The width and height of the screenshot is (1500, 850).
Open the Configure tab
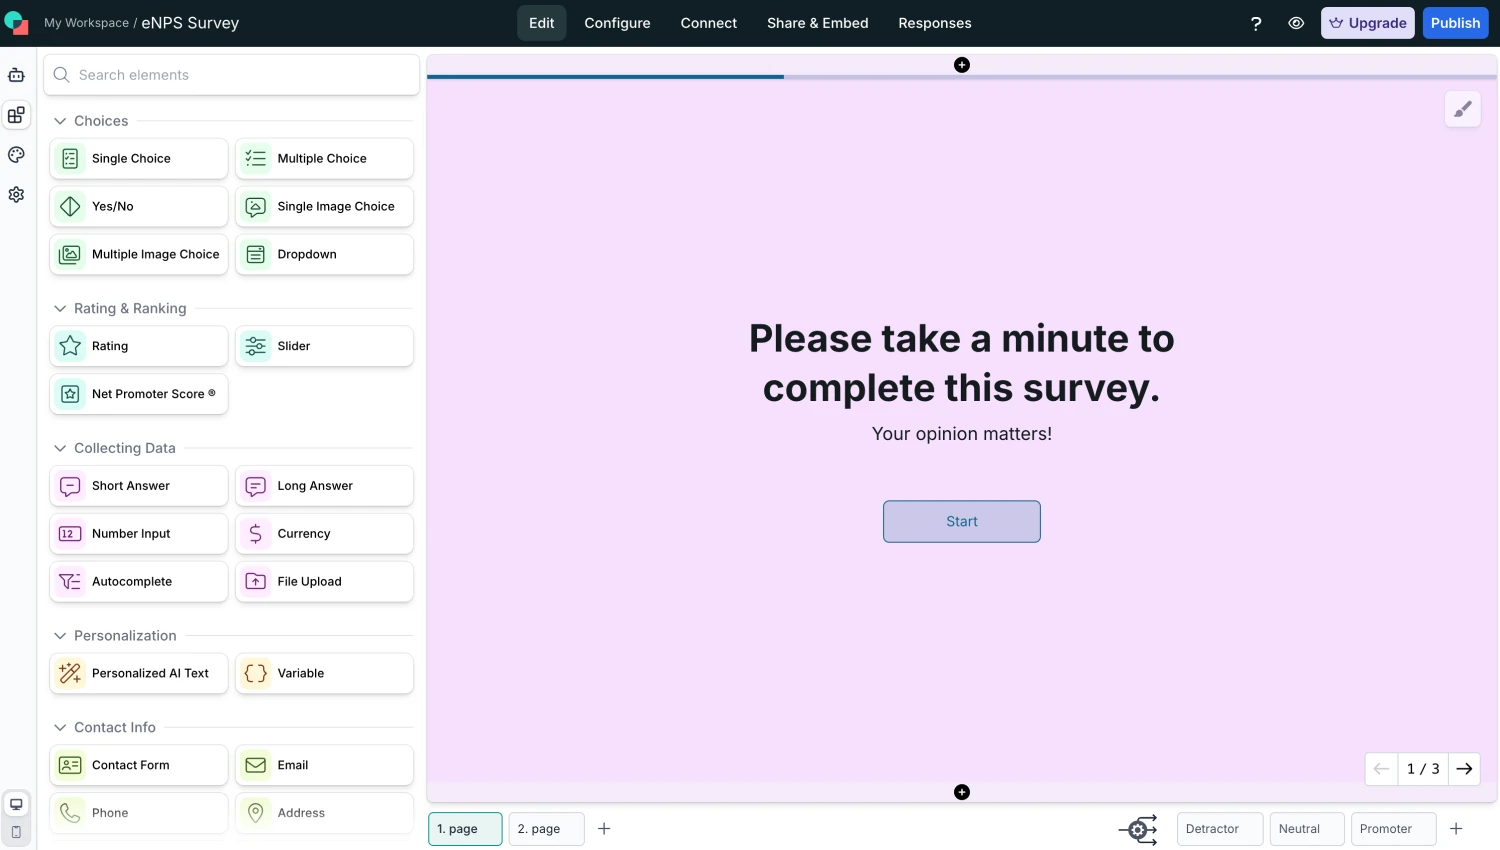pos(617,23)
